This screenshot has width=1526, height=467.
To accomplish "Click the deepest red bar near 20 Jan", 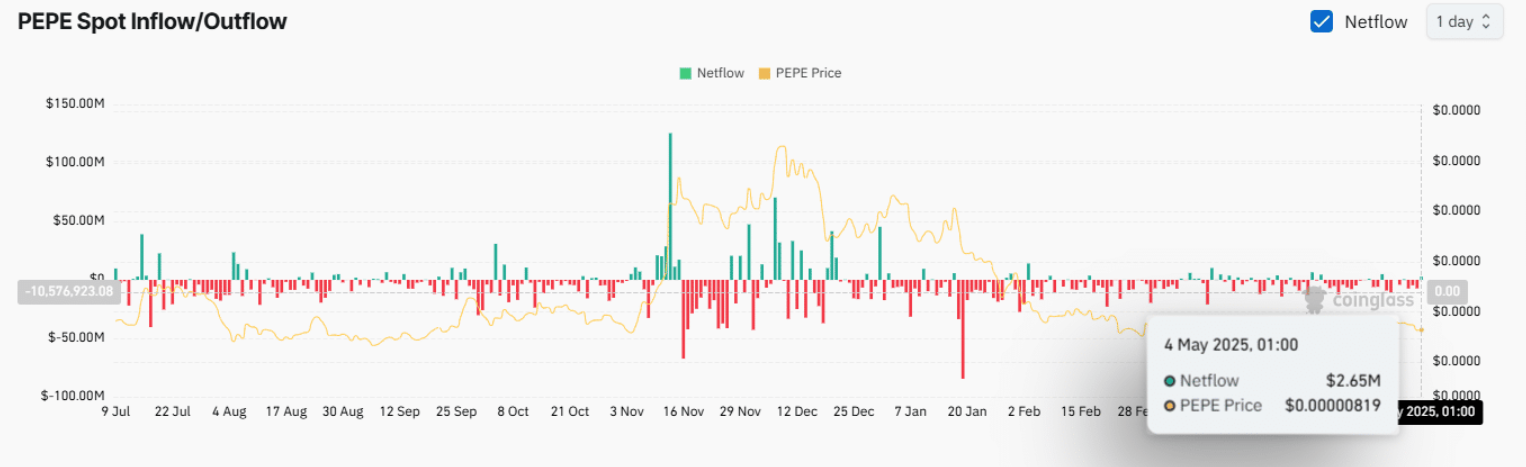I will click(x=963, y=329).
